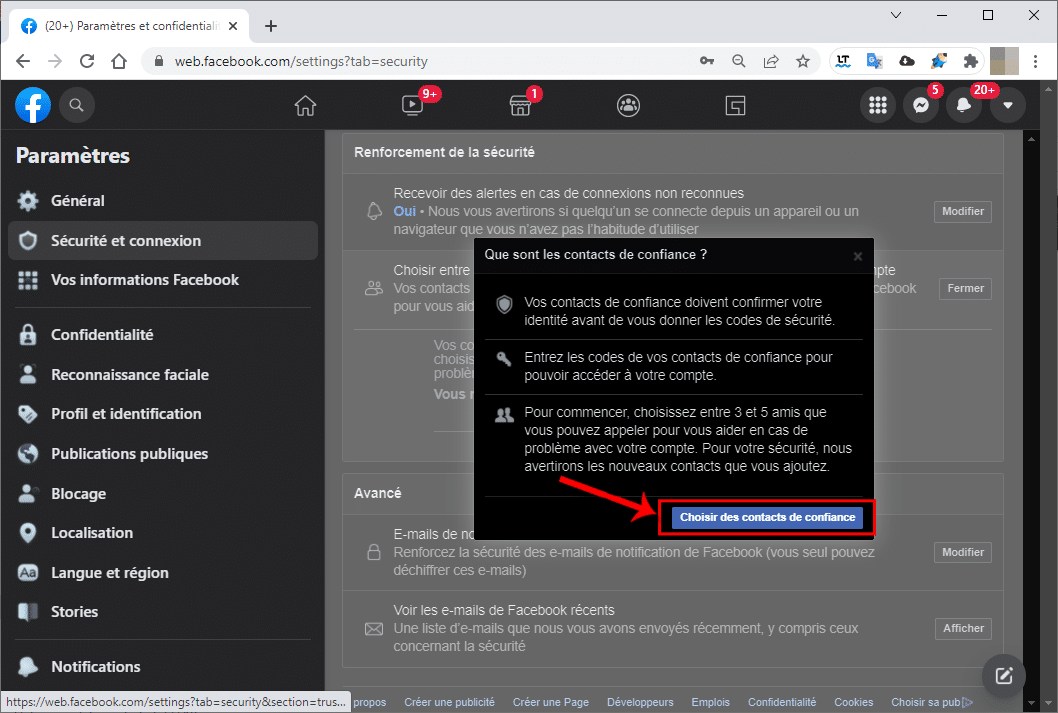Open Notifications settings
The image size is (1058, 713).
point(163,666)
